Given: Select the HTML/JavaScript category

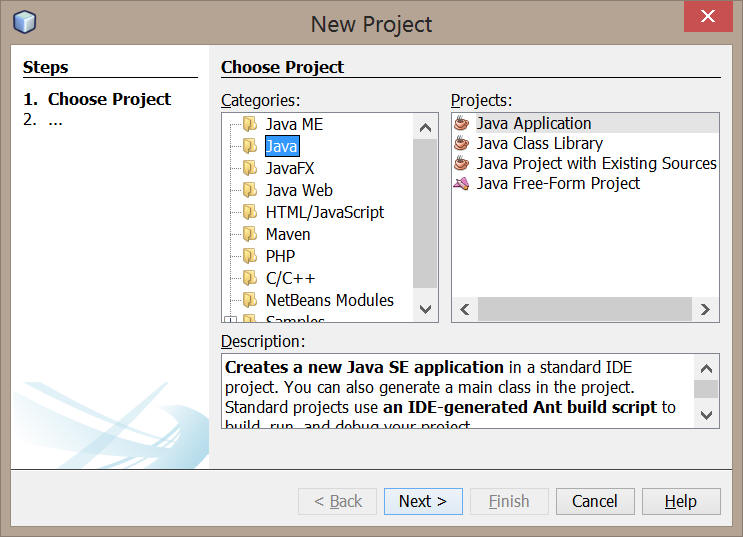Looking at the screenshot, I should 325,212.
